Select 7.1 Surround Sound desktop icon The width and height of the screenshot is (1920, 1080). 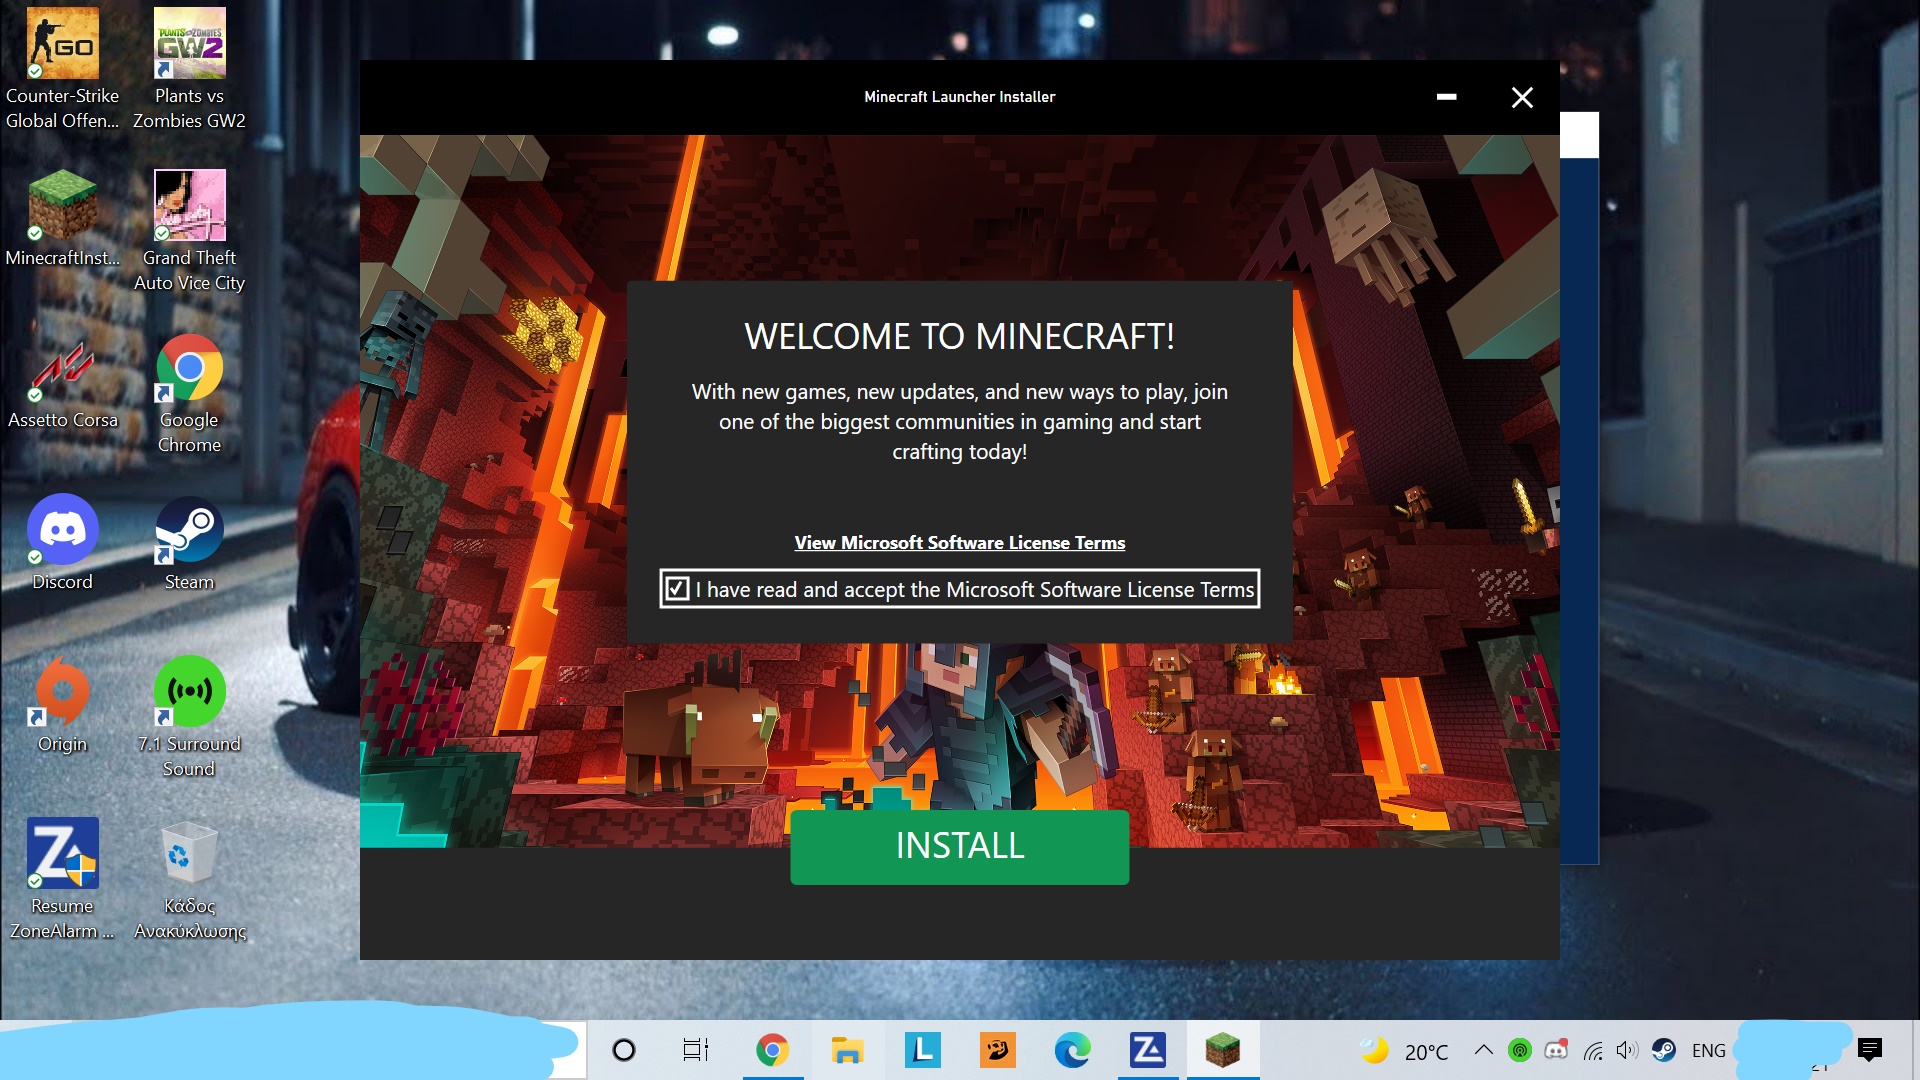[189, 693]
